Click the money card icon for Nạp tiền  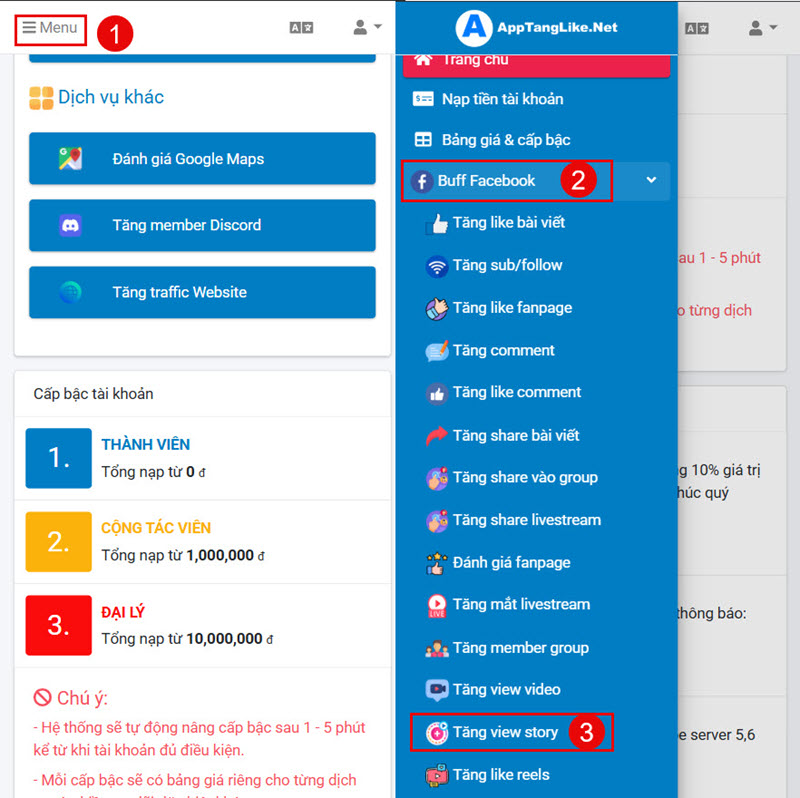(423, 98)
